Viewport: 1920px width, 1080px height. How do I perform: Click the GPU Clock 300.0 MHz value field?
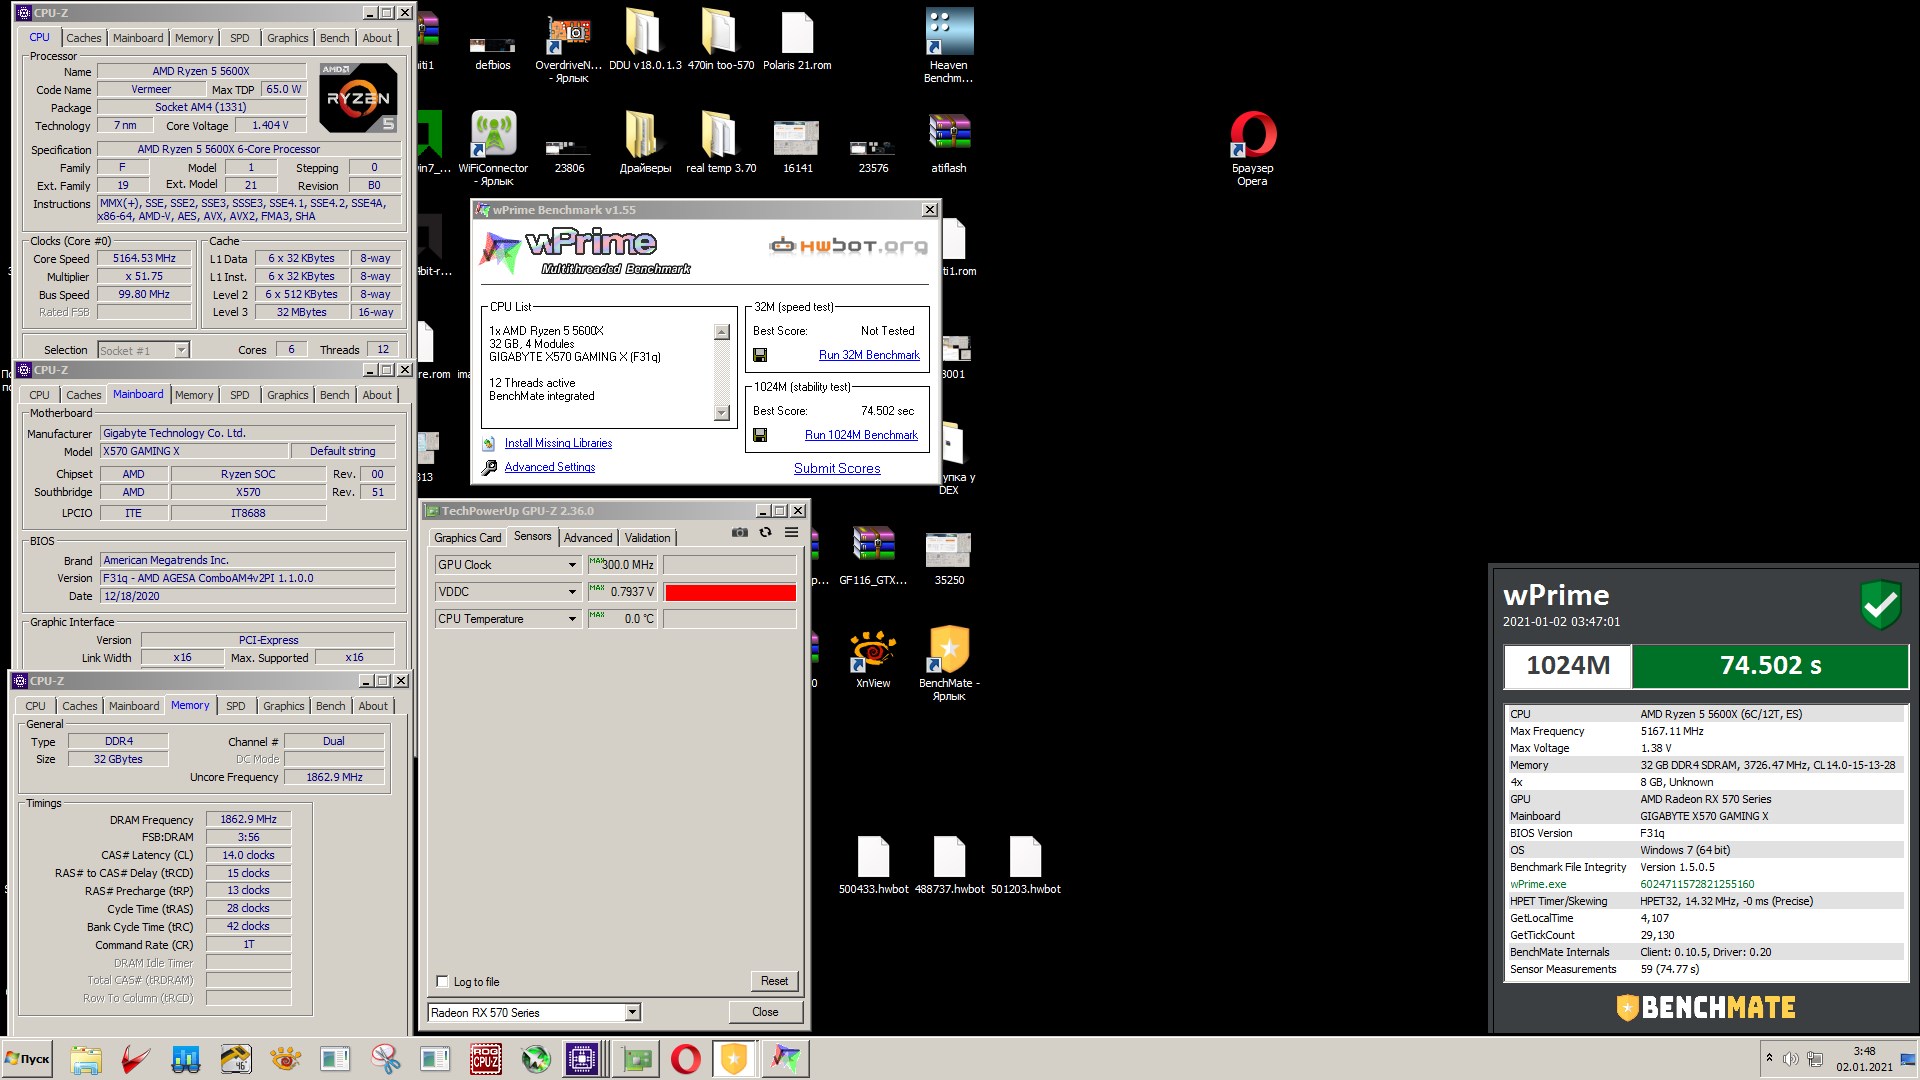pyautogui.click(x=621, y=565)
